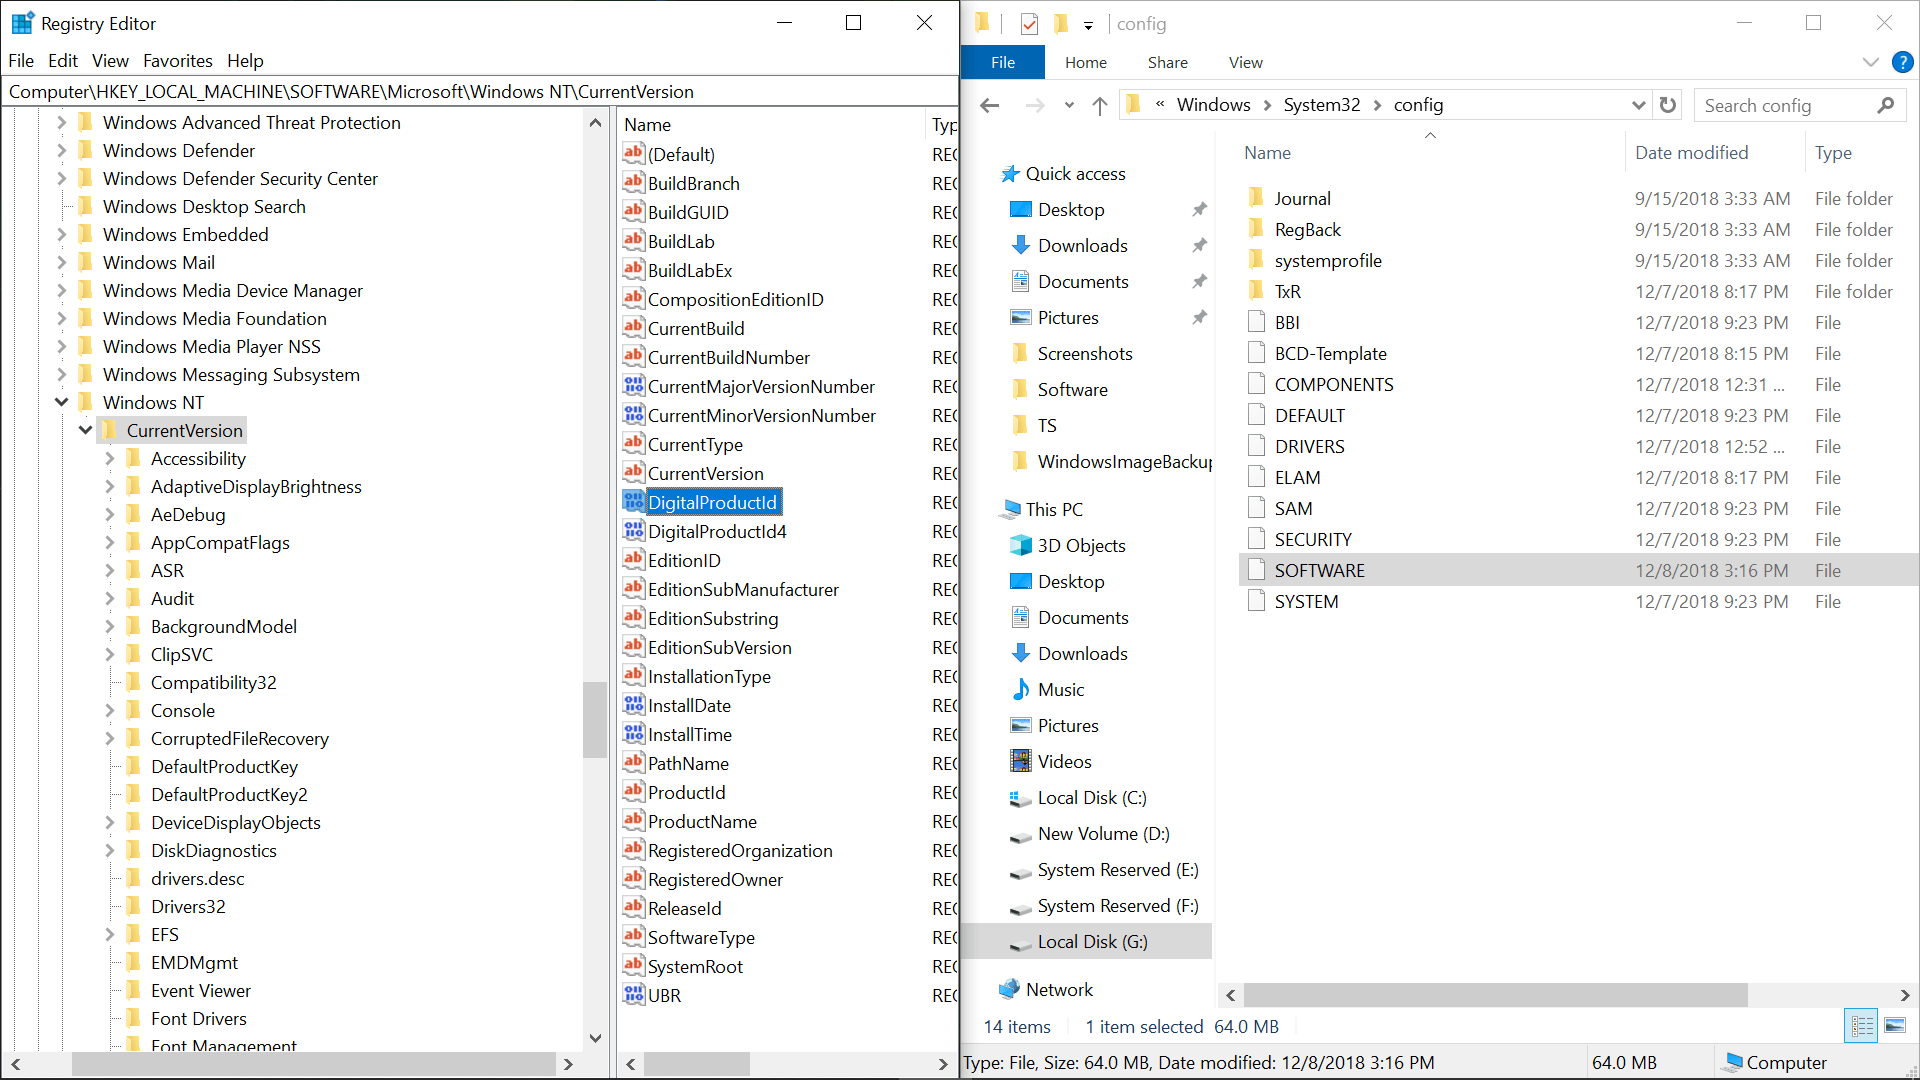Open the address bar history dropdown
1920x1080 pixels.
pyautogui.click(x=1638, y=105)
